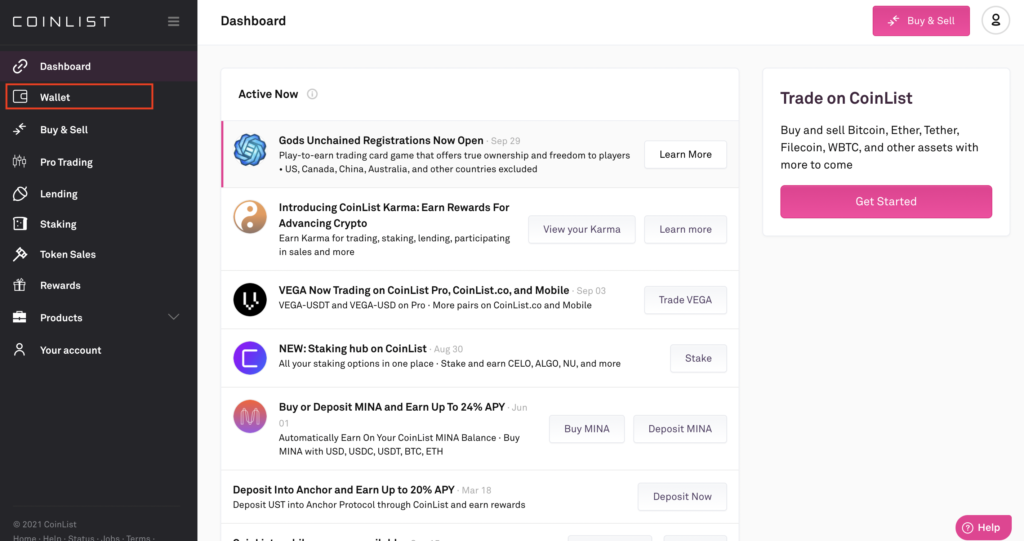Click the Deposit MINA button
This screenshot has width=1024, height=541.
[x=680, y=429]
